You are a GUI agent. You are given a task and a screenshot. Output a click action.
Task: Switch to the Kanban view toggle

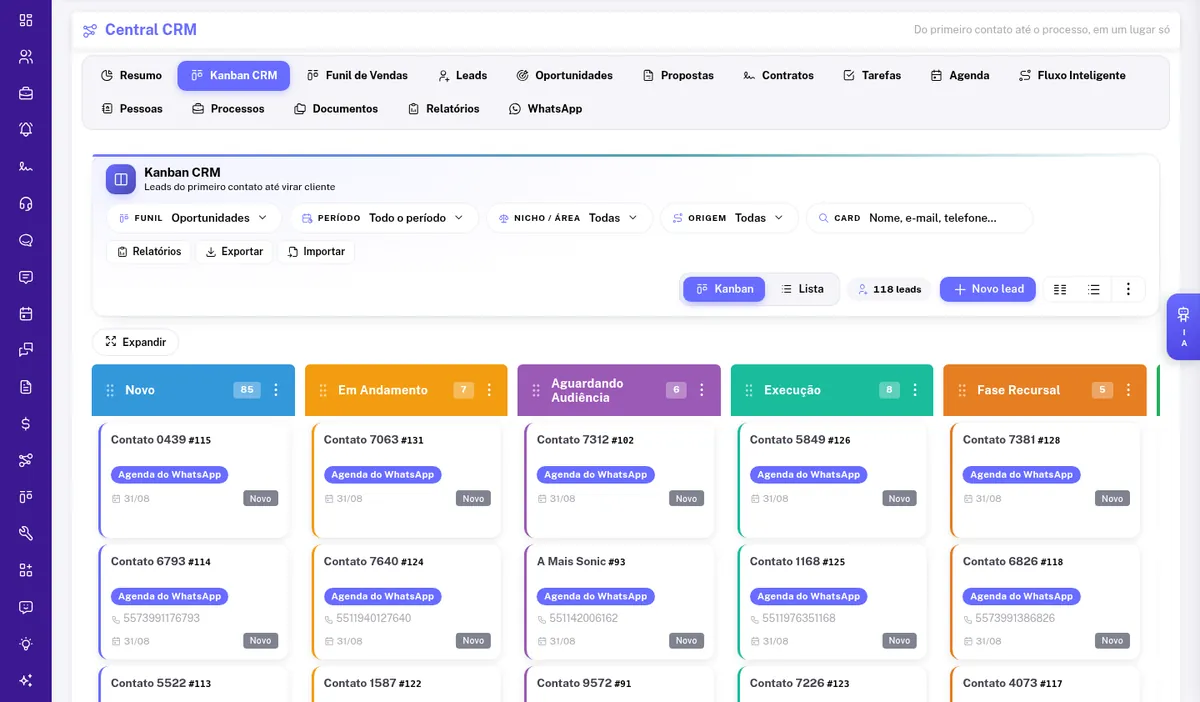[x=724, y=289]
